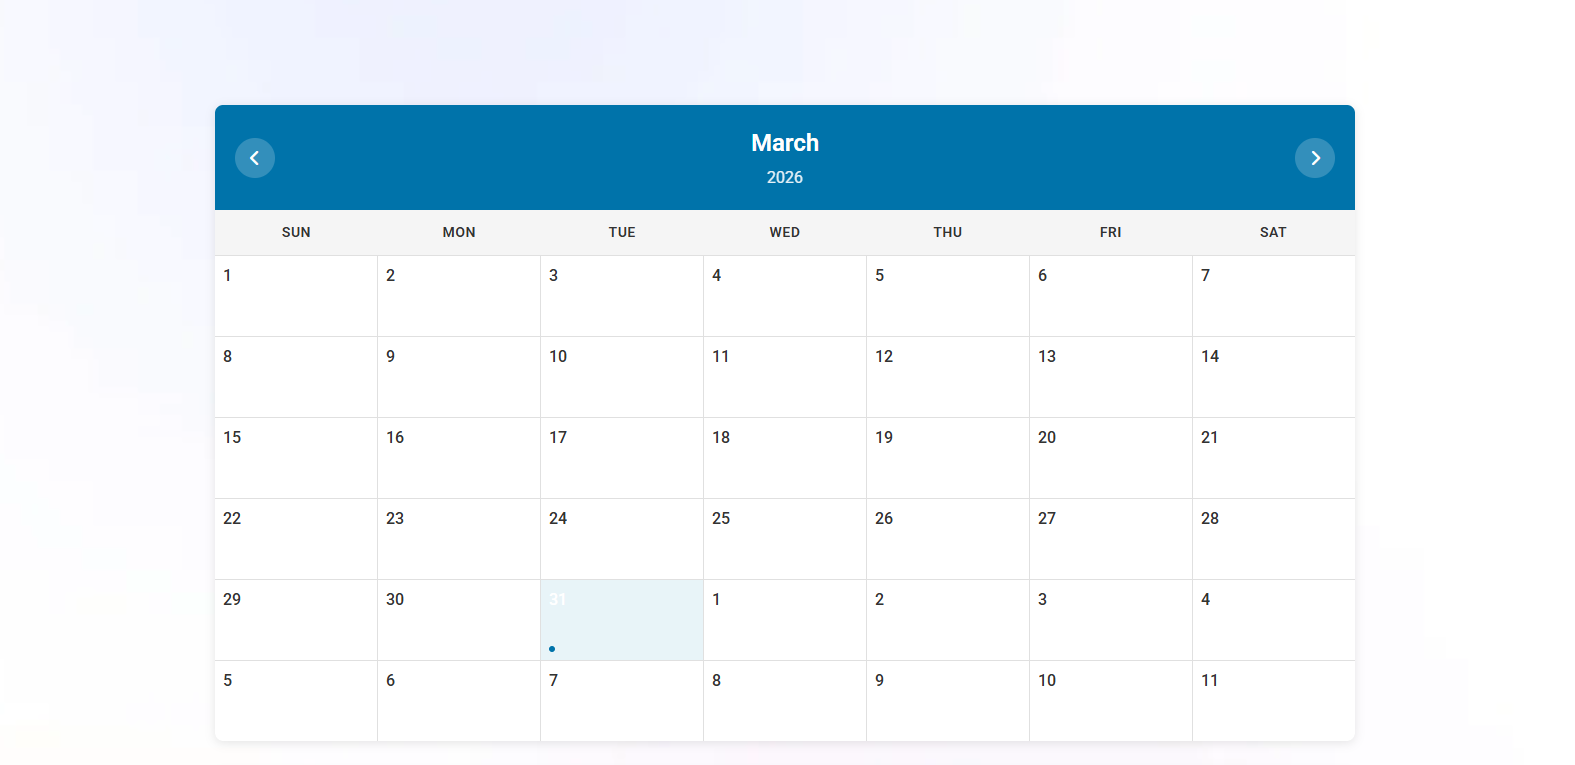Select April 4 in the fifth row
This screenshot has width=1575, height=765.
pyautogui.click(x=1274, y=620)
